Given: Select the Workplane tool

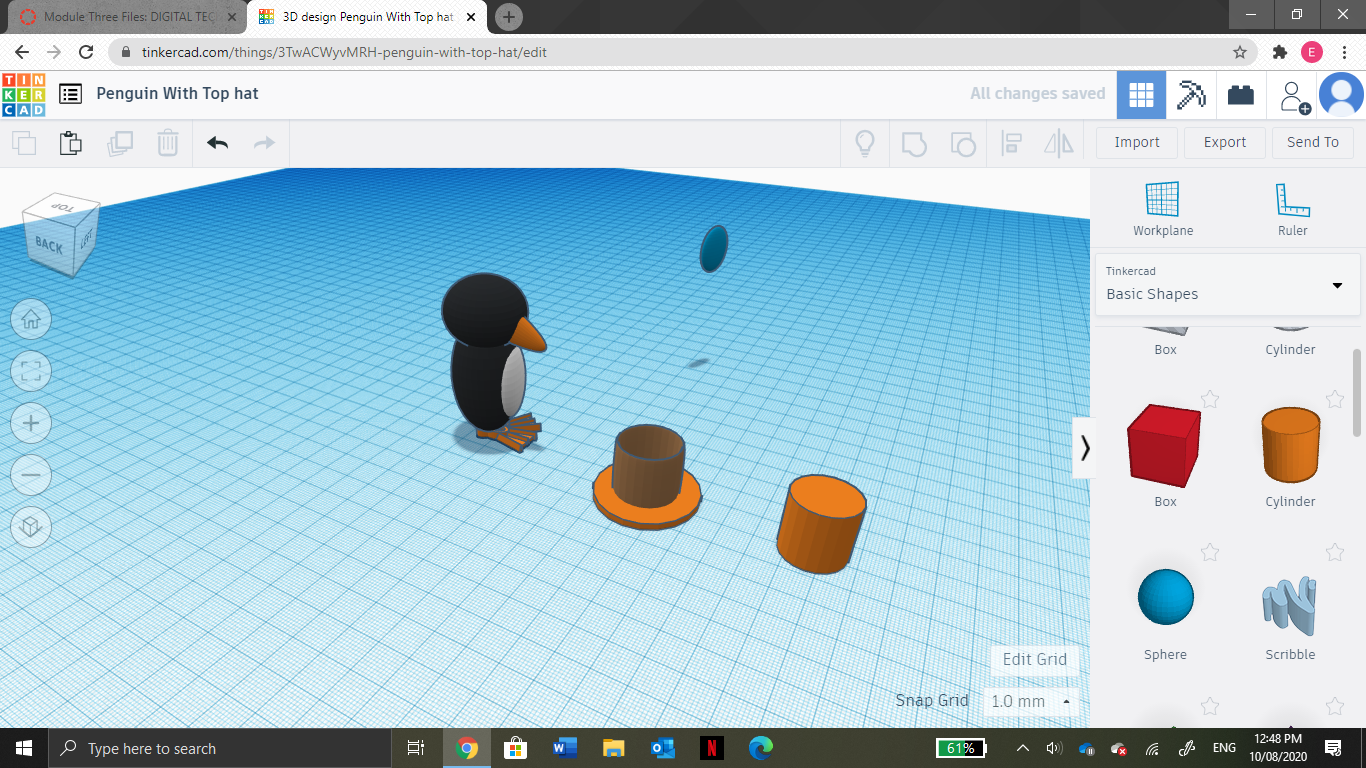Looking at the screenshot, I should pos(1163,209).
